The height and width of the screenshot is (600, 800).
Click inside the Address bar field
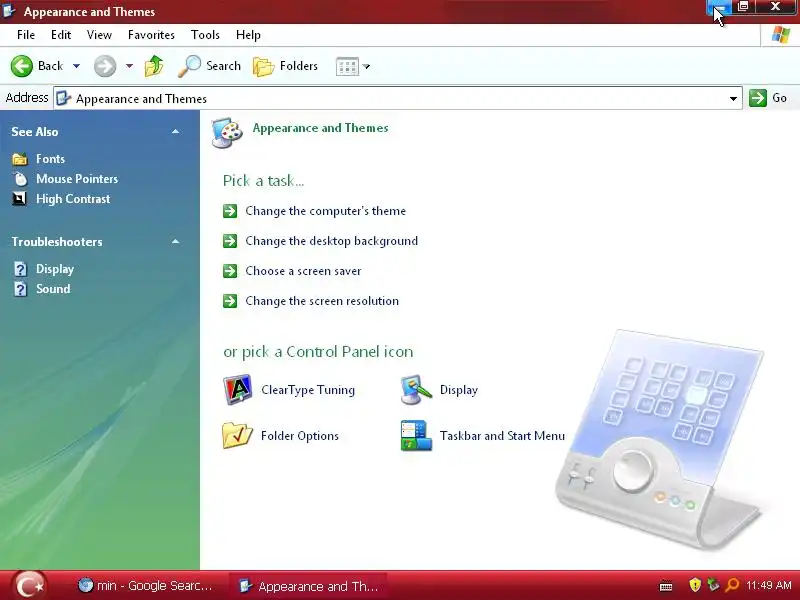point(398,98)
